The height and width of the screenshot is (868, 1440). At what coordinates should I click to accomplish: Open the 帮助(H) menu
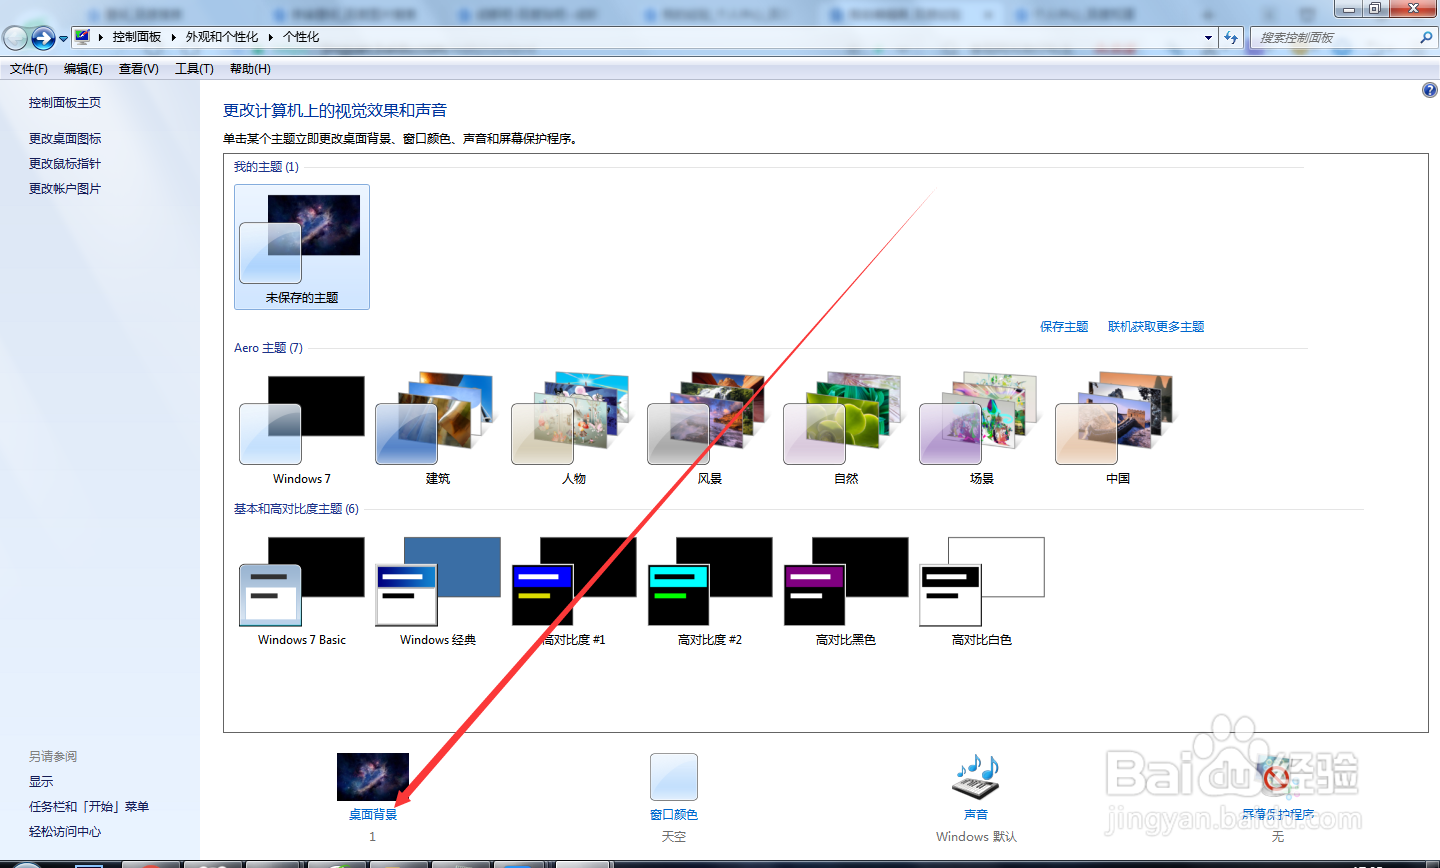click(250, 69)
